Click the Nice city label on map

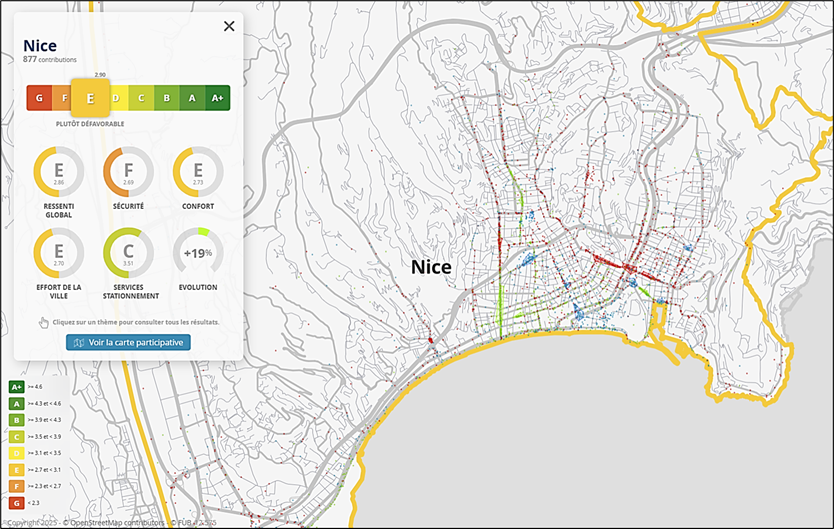431,267
